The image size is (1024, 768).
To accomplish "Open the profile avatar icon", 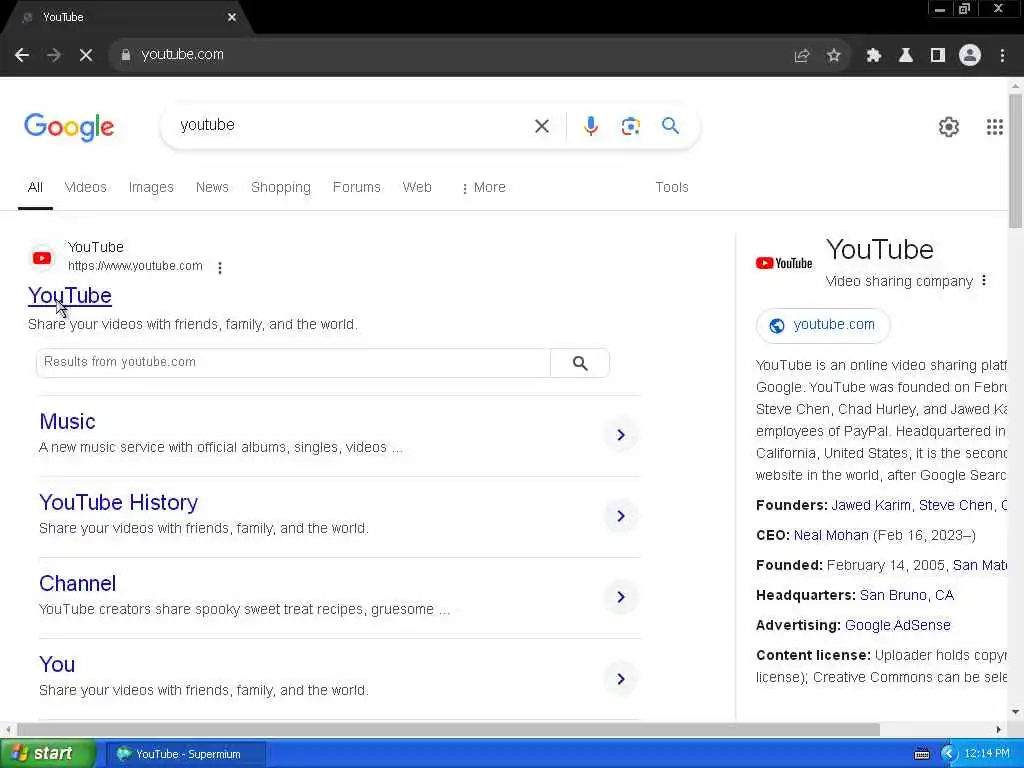I will pyautogui.click(x=970, y=56).
